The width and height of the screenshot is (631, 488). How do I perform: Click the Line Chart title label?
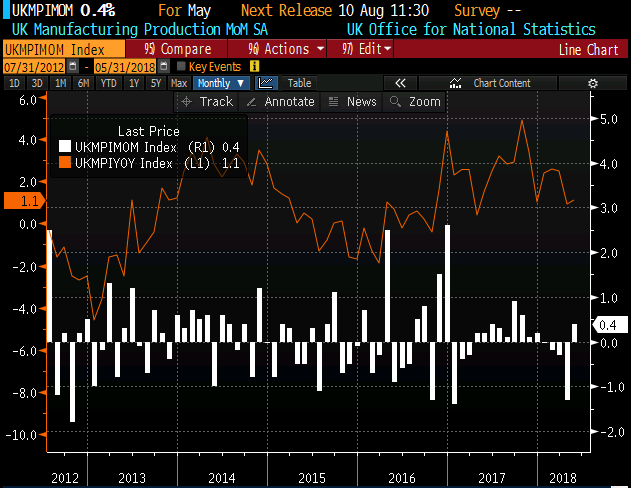click(588, 49)
